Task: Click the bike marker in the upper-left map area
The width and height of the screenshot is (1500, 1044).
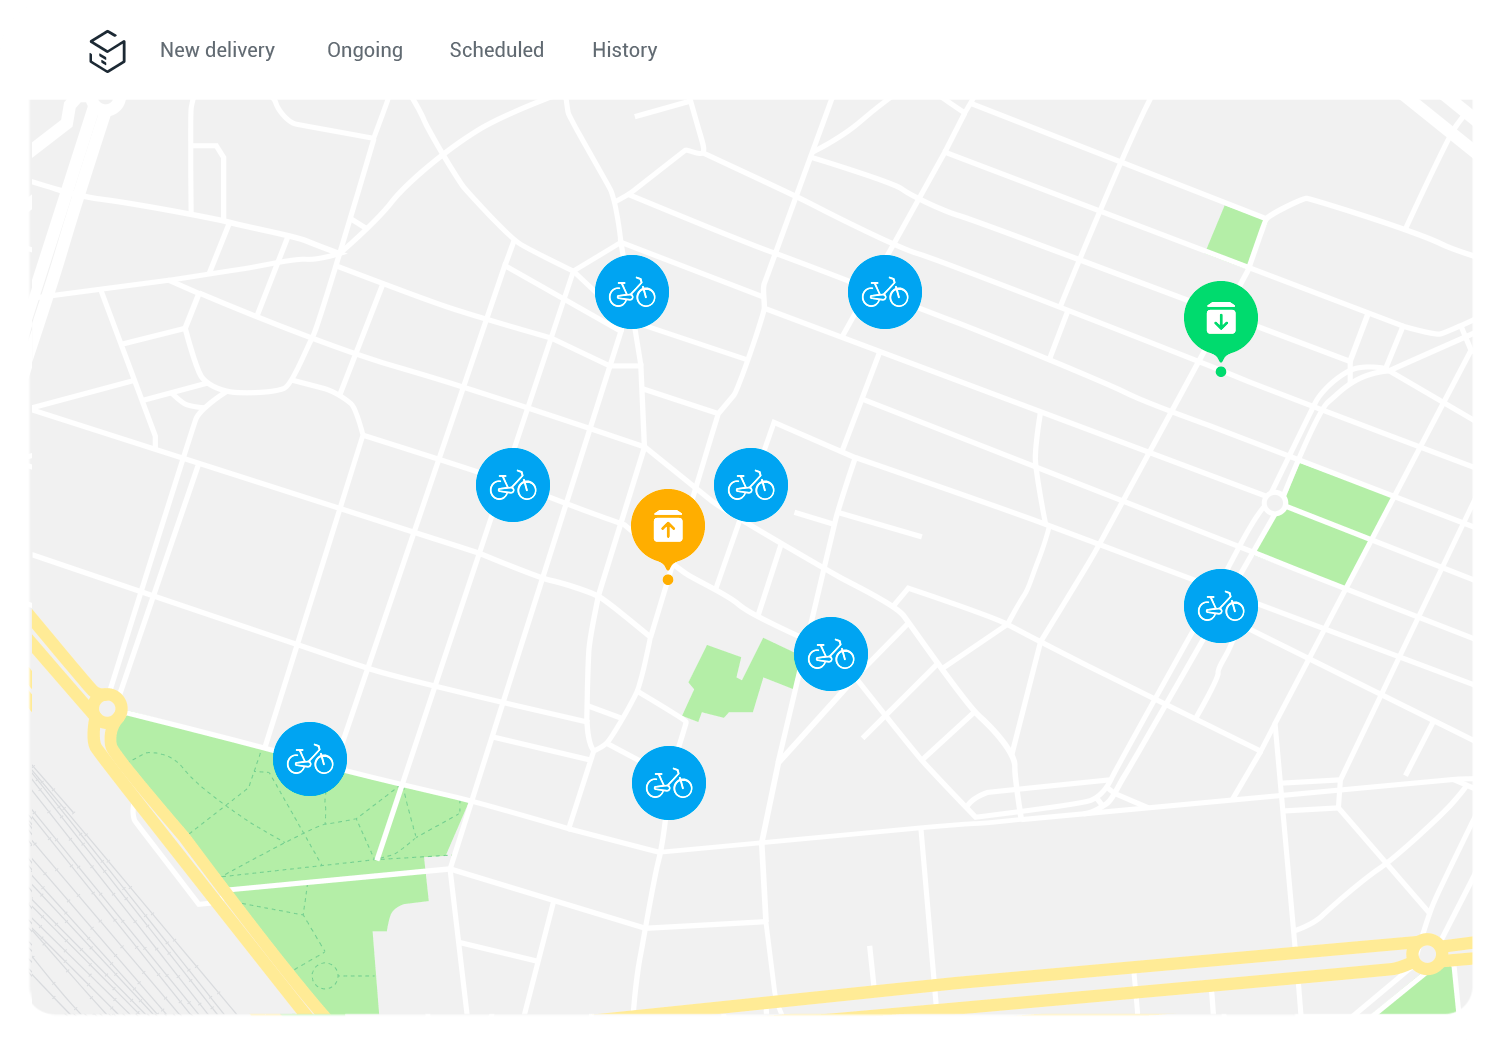Action: click(632, 292)
